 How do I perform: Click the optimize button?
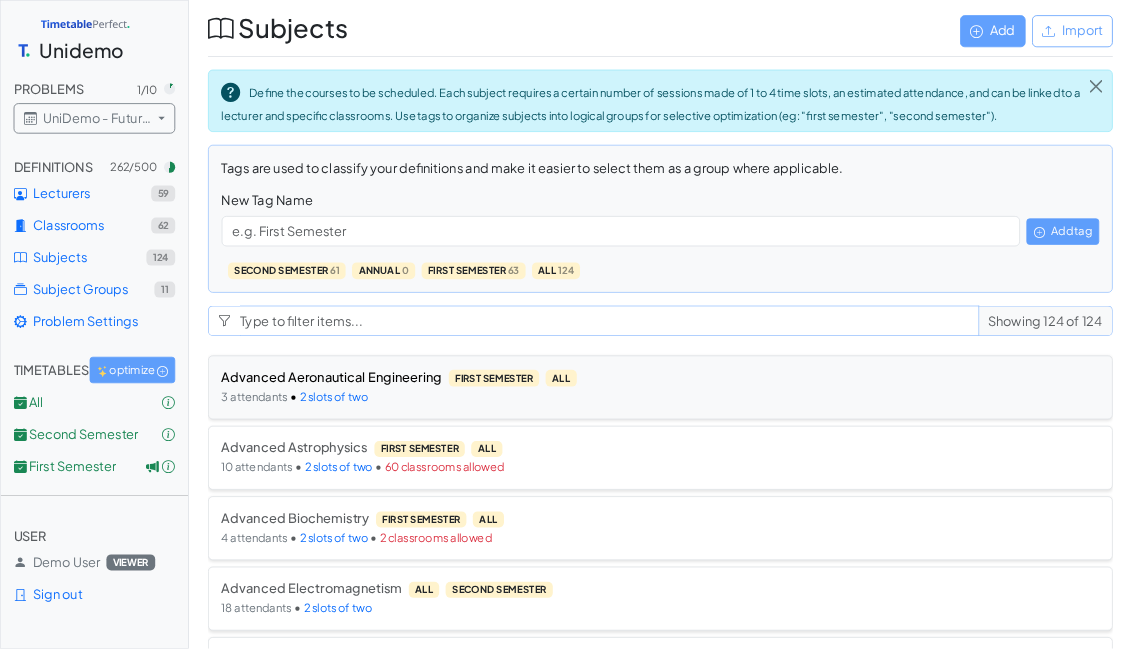(x=132, y=370)
